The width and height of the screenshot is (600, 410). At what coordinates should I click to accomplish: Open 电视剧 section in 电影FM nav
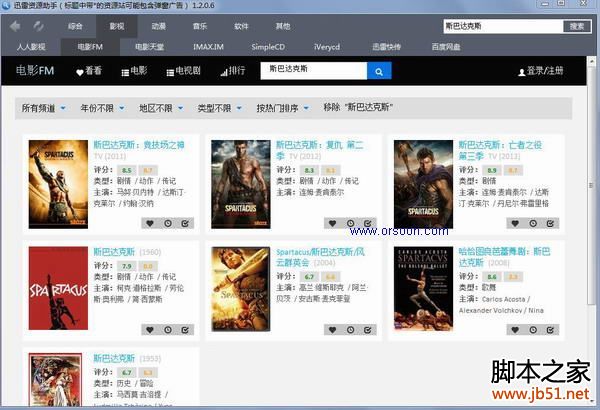click(x=183, y=71)
